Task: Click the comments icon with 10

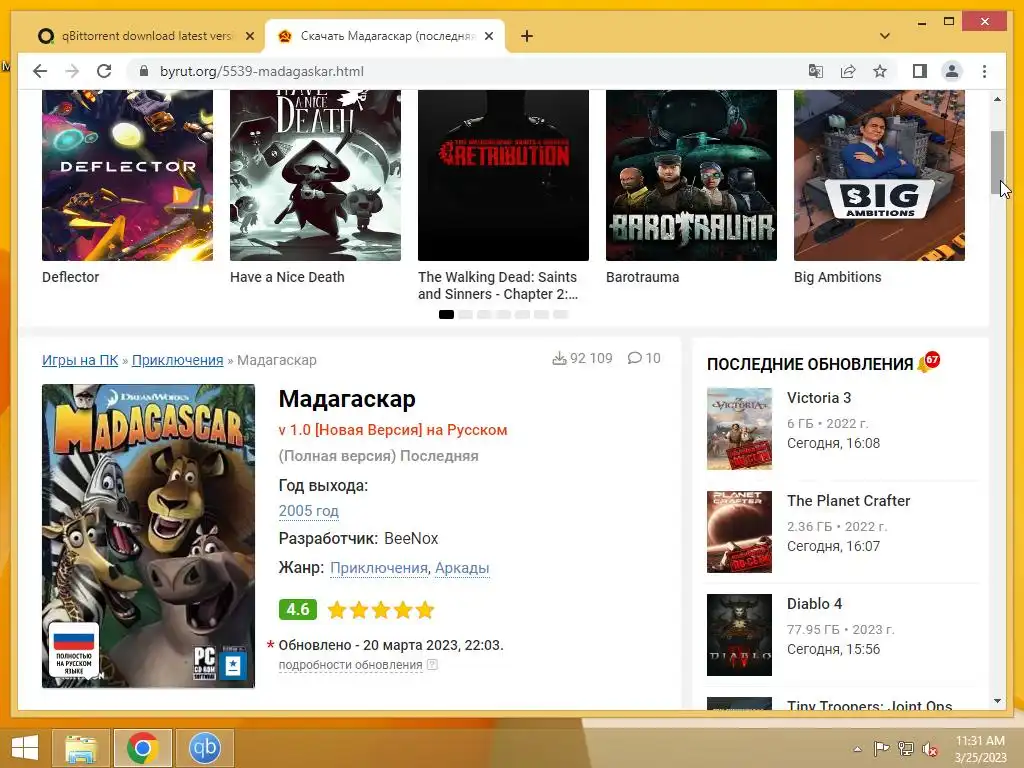Action: point(634,359)
